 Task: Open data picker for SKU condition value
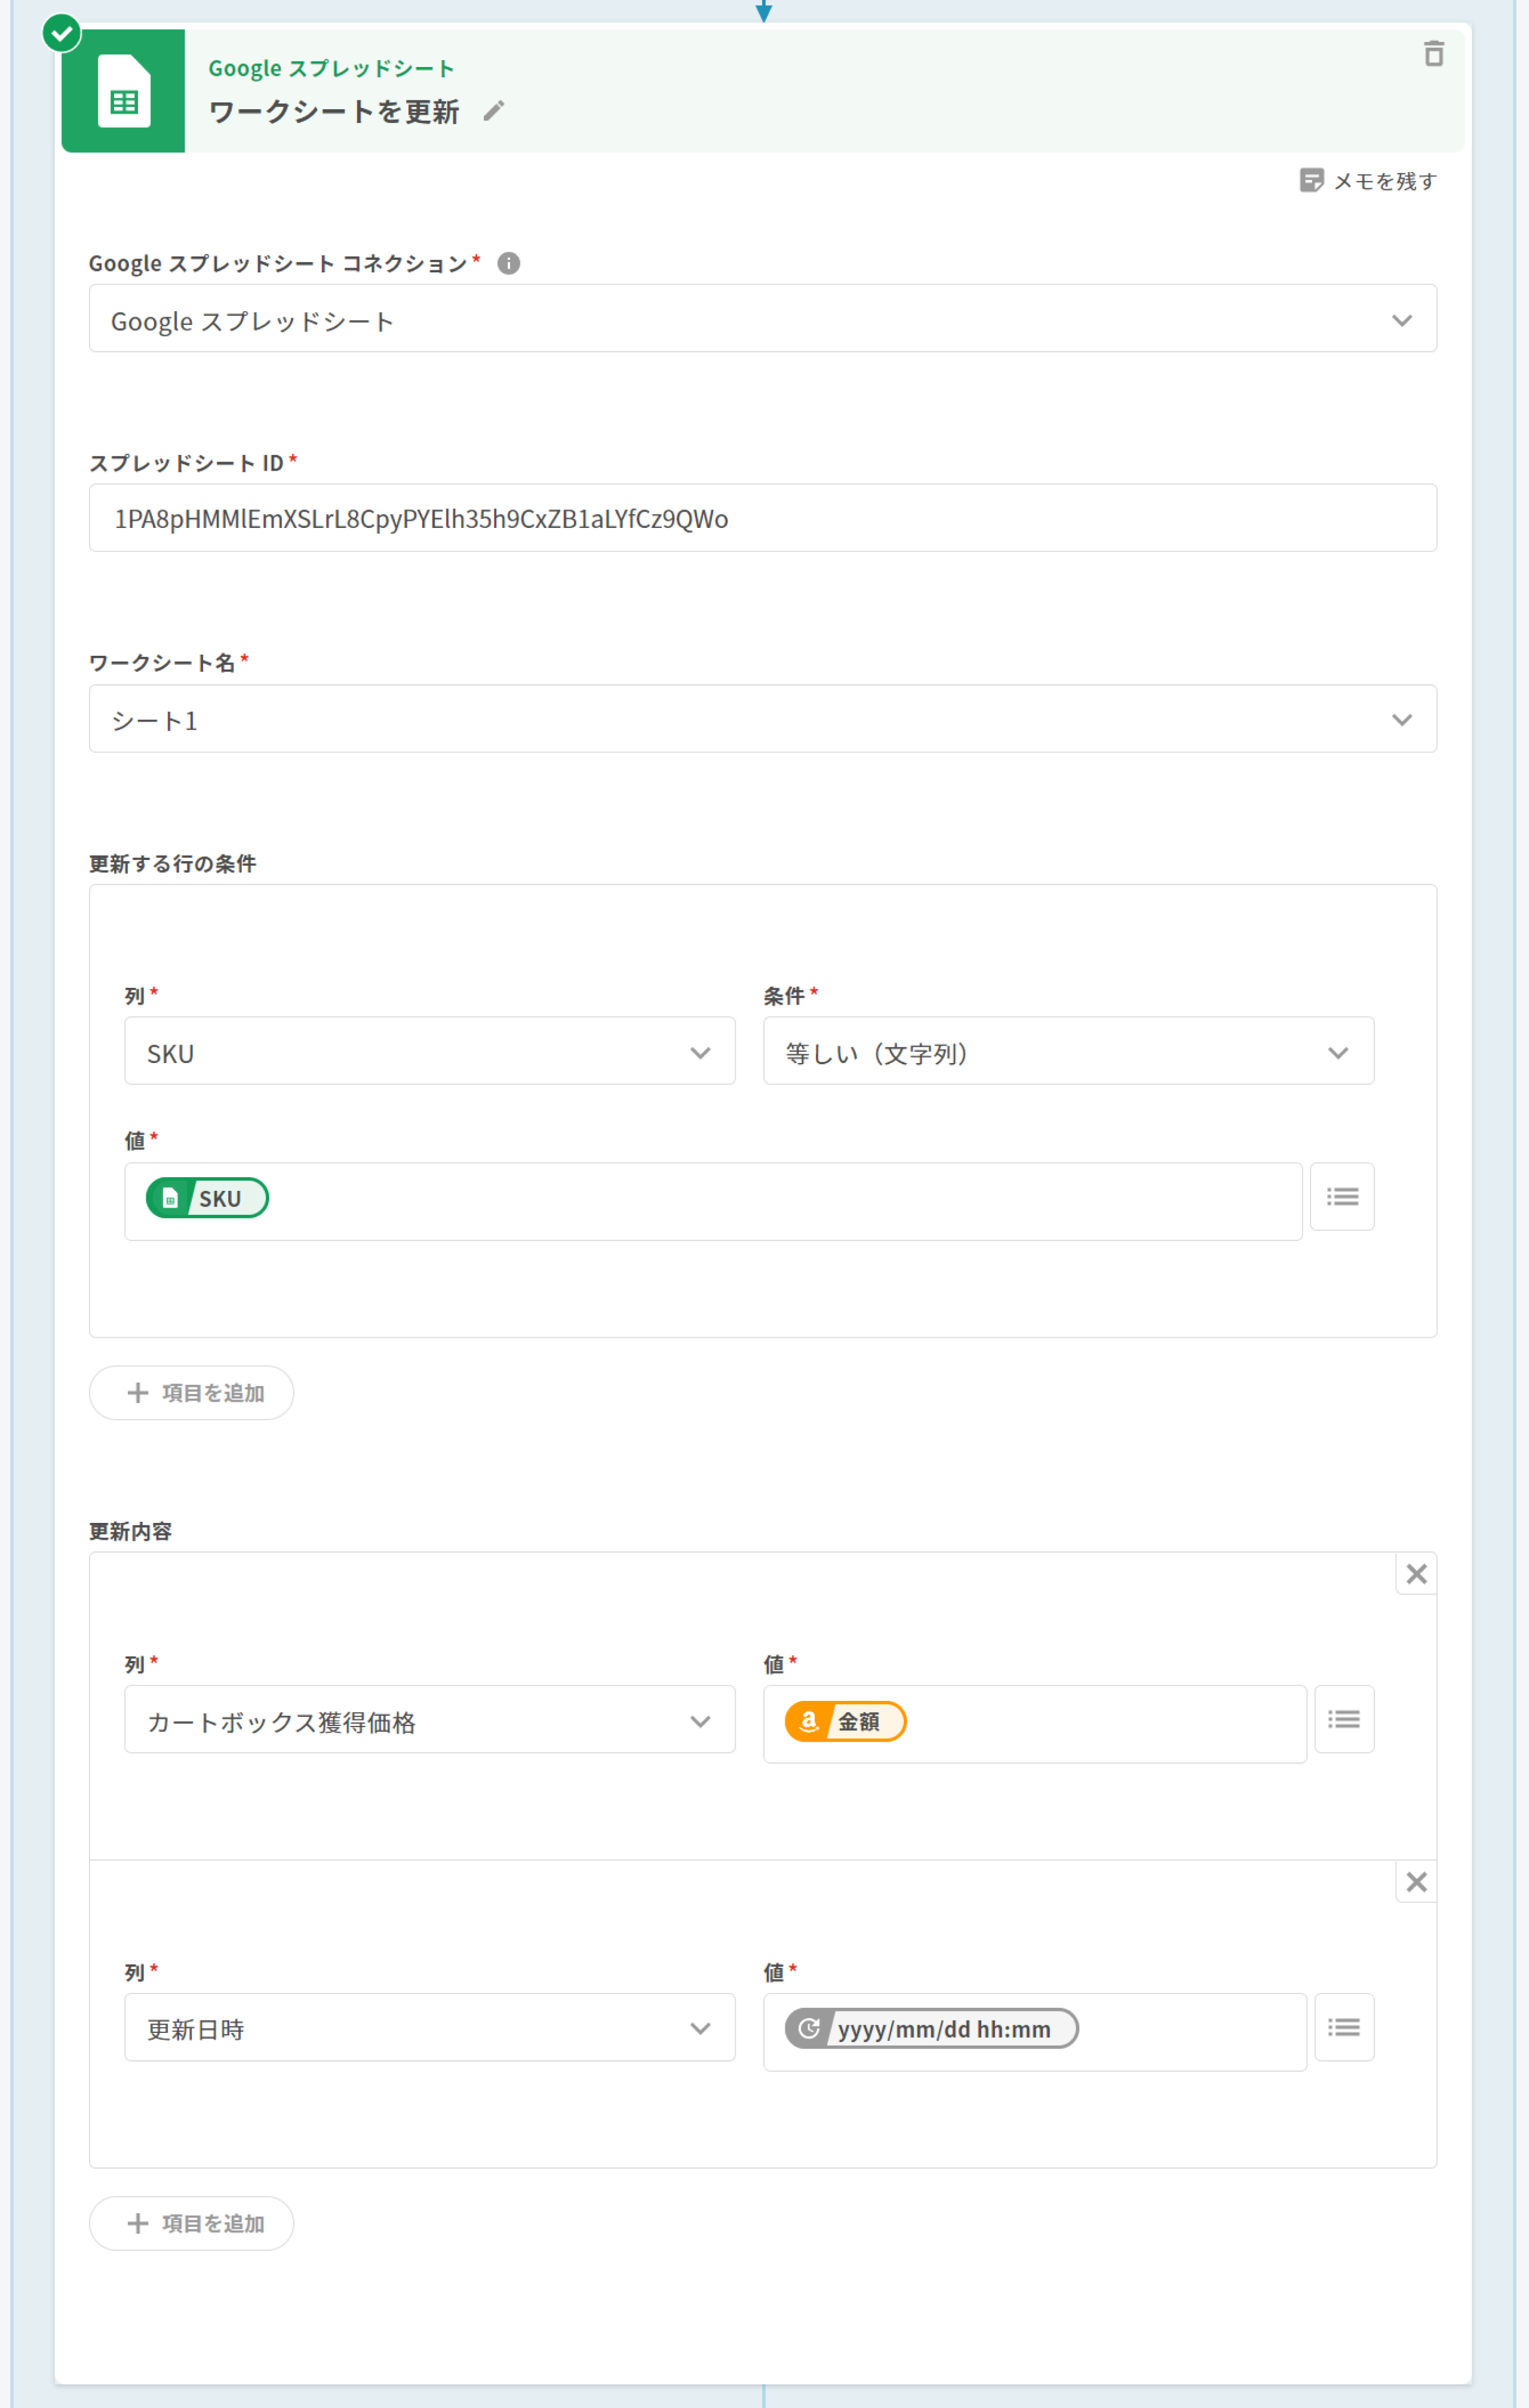pos(1341,1196)
